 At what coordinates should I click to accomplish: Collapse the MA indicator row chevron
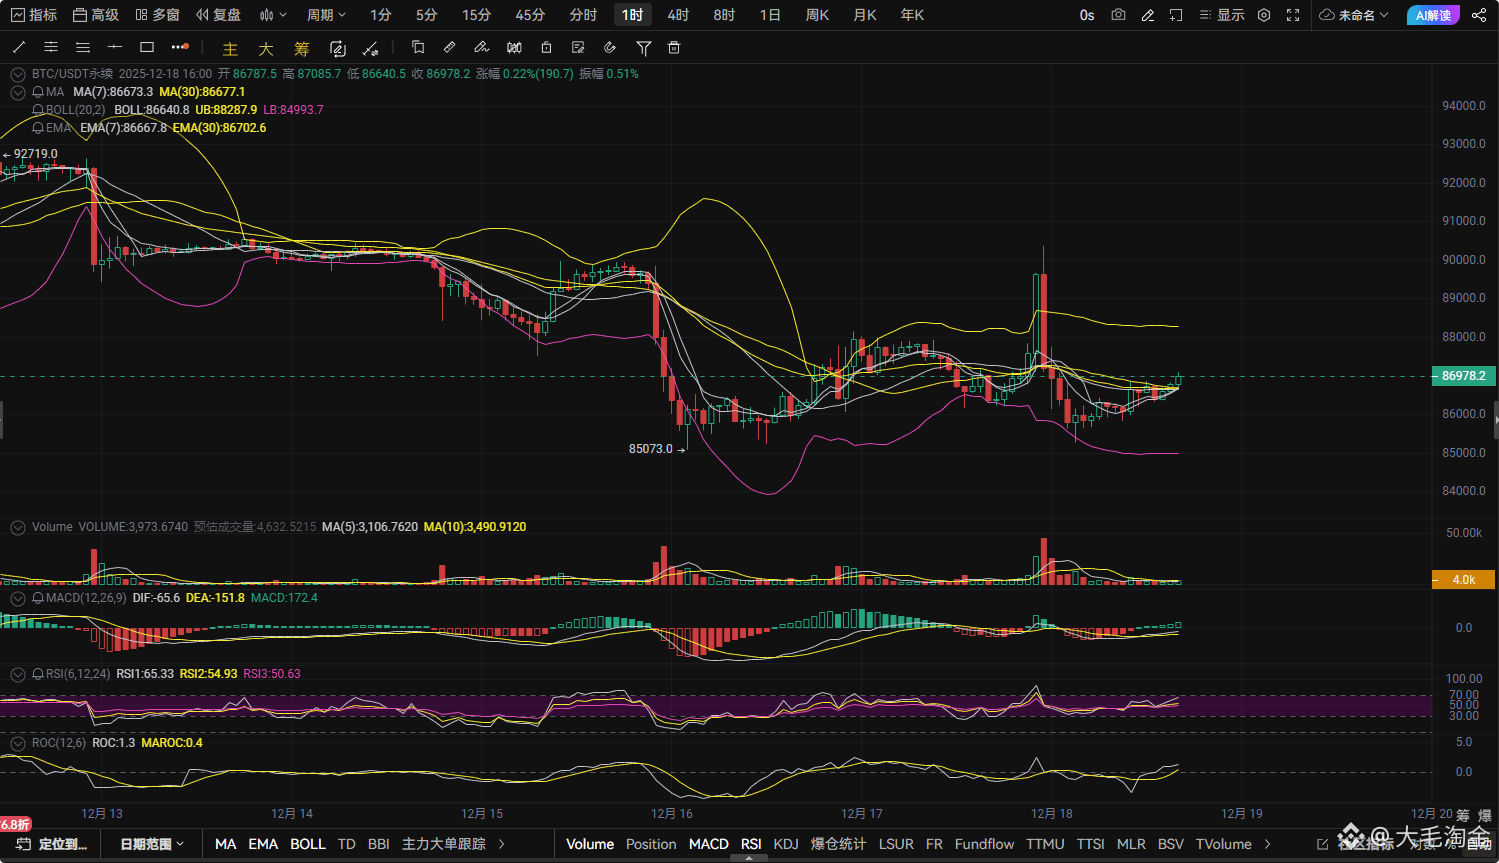tap(17, 92)
